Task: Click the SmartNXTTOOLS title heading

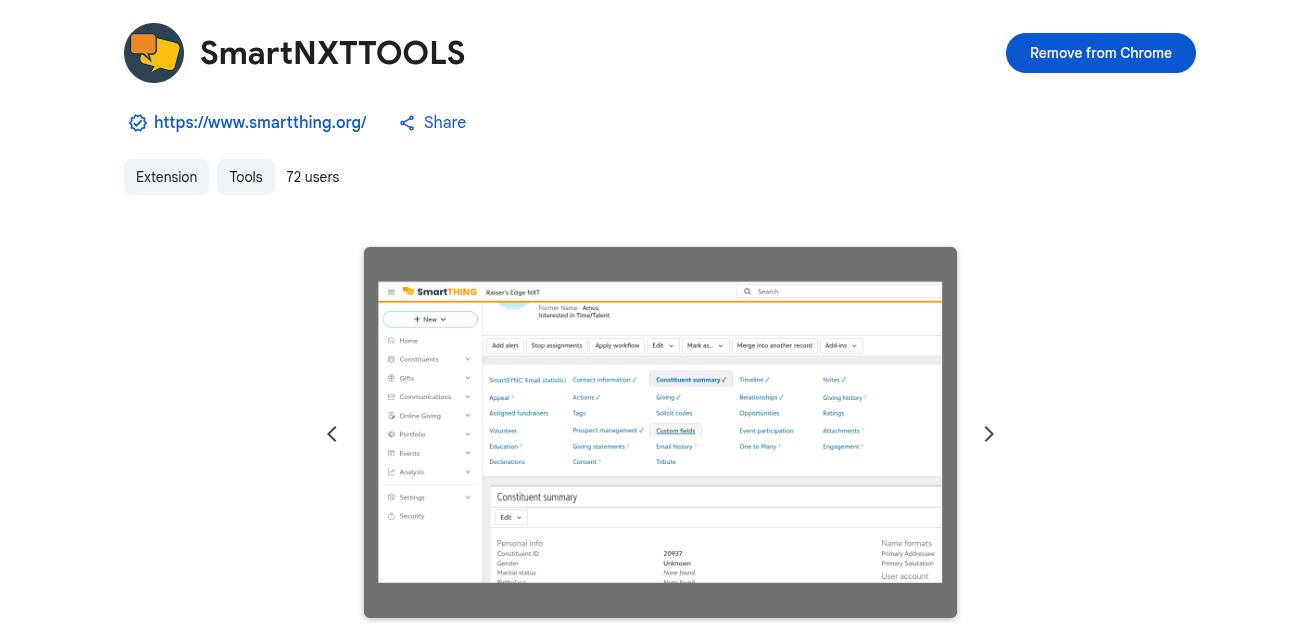Action: coord(333,53)
